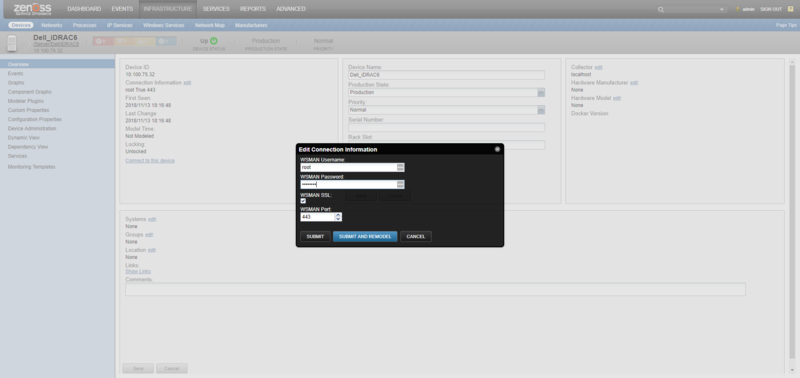This screenshot has width=800, height=378.
Task: Click the Show Links link
Action: 138,271
